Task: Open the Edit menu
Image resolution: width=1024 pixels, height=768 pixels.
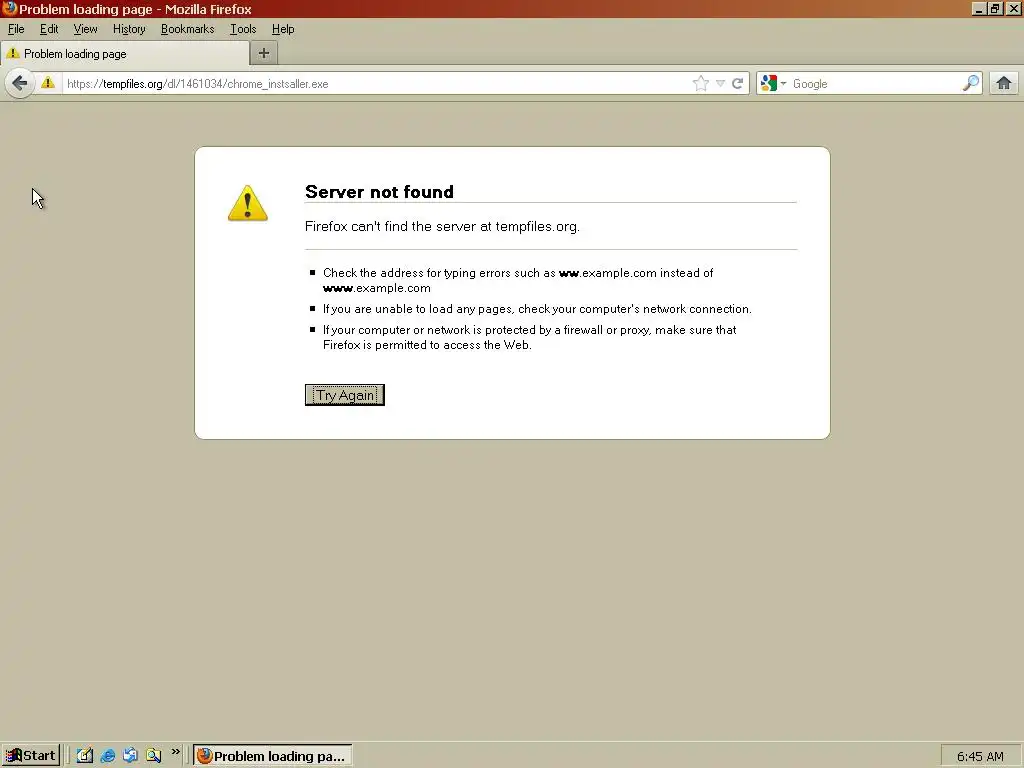Action: [49, 29]
